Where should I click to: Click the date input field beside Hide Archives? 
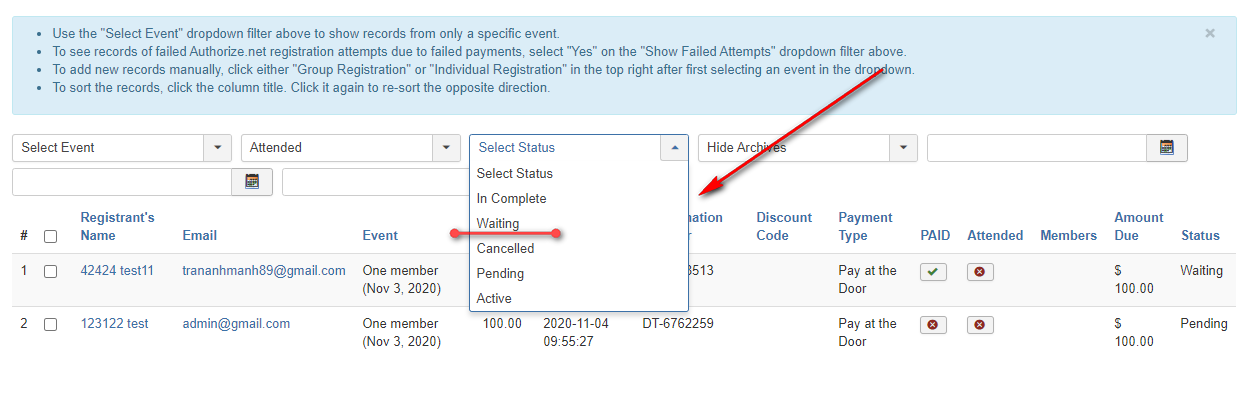[1036, 148]
